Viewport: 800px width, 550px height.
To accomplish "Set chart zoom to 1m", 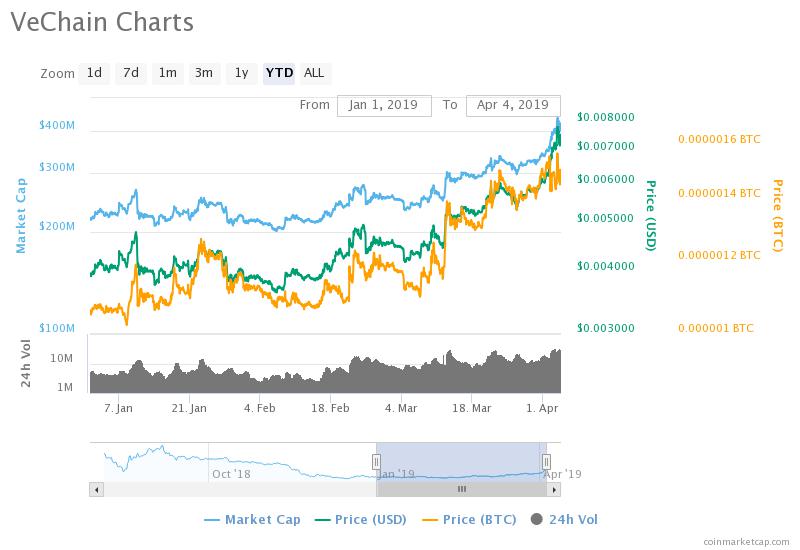I will click(x=168, y=73).
